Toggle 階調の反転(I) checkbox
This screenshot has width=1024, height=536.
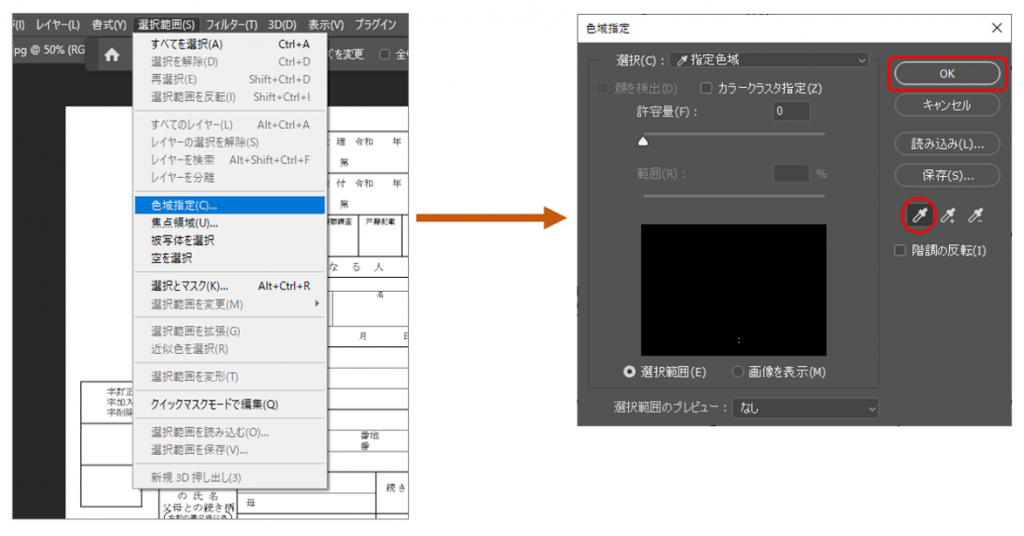900,250
